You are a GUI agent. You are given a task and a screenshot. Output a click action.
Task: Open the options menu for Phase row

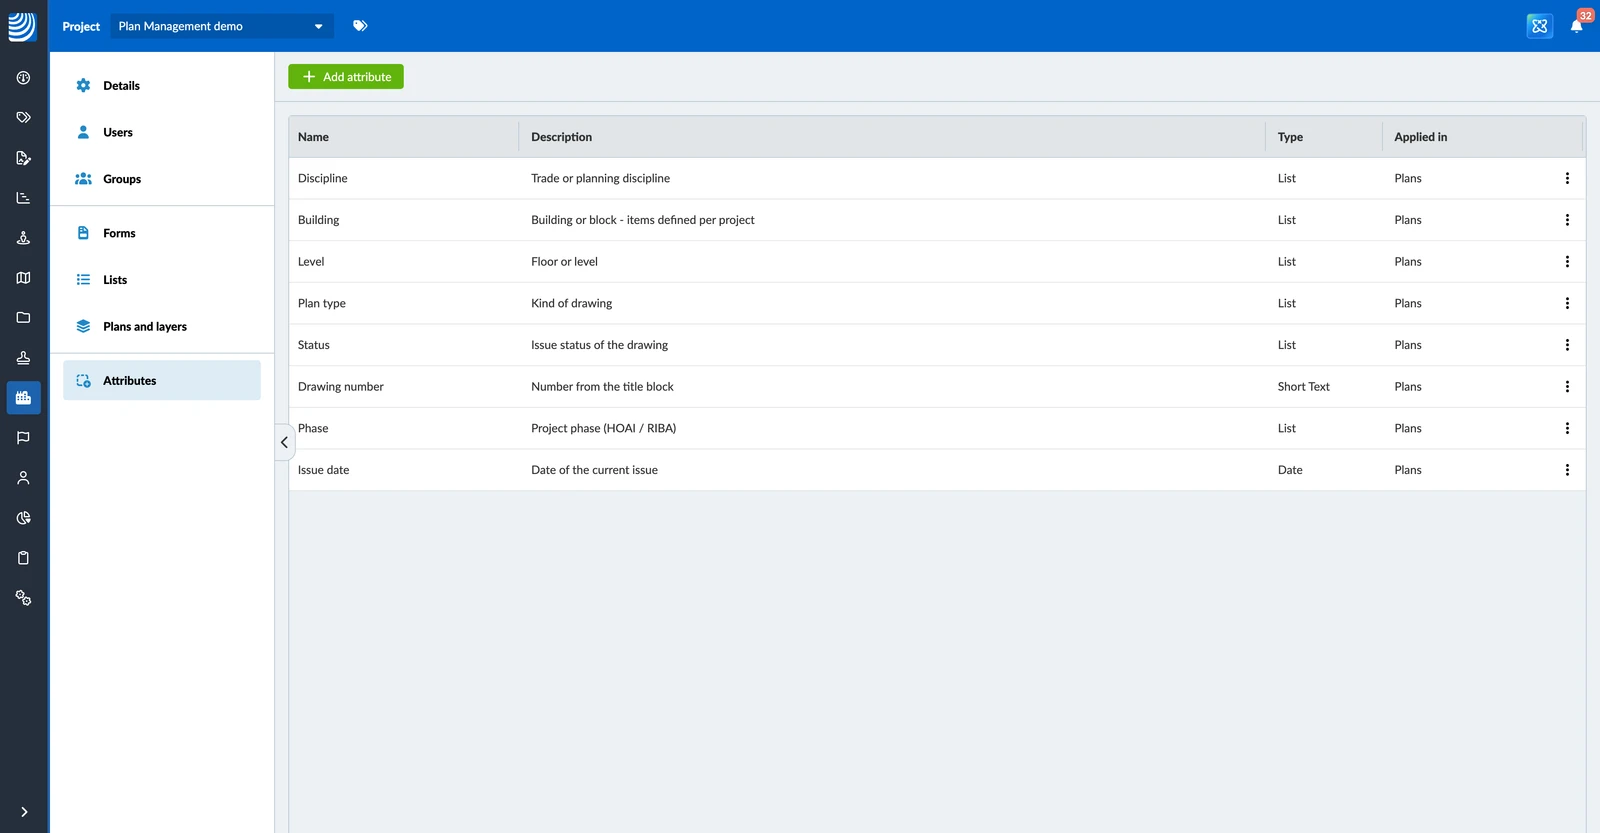coord(1567,428)
